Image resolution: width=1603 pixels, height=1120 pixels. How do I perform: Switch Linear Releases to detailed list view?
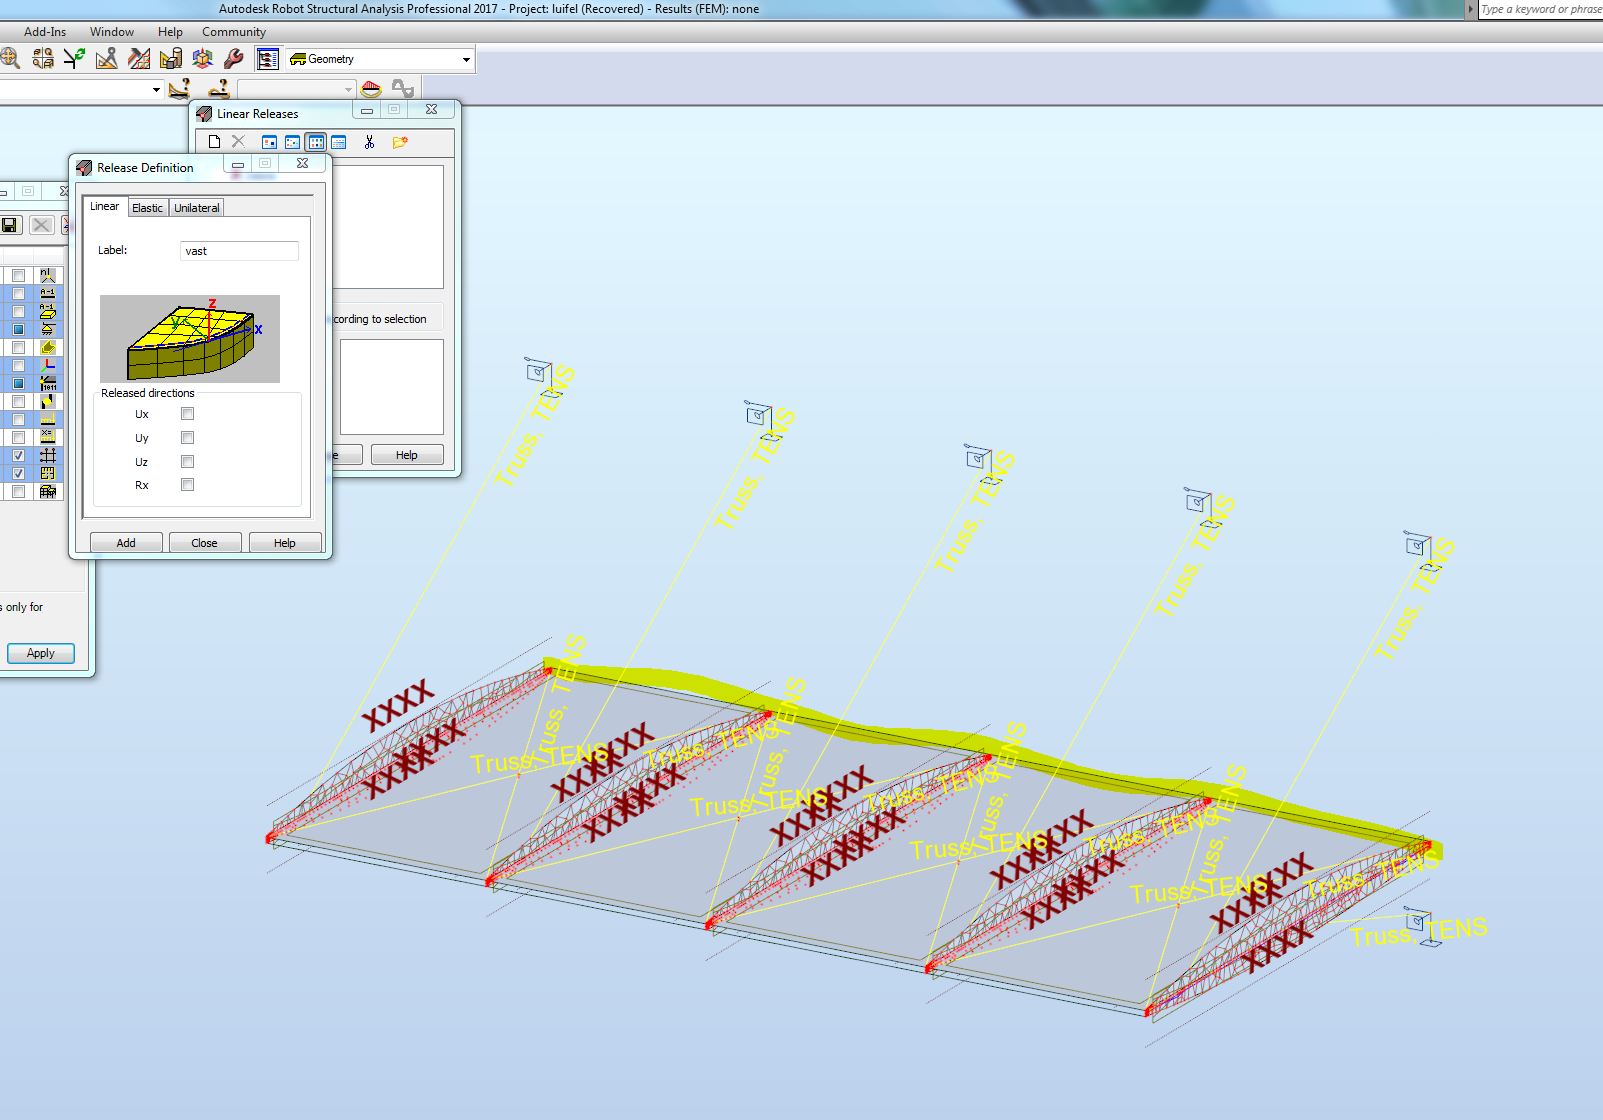pyautogui.click(x=338, y=142)
